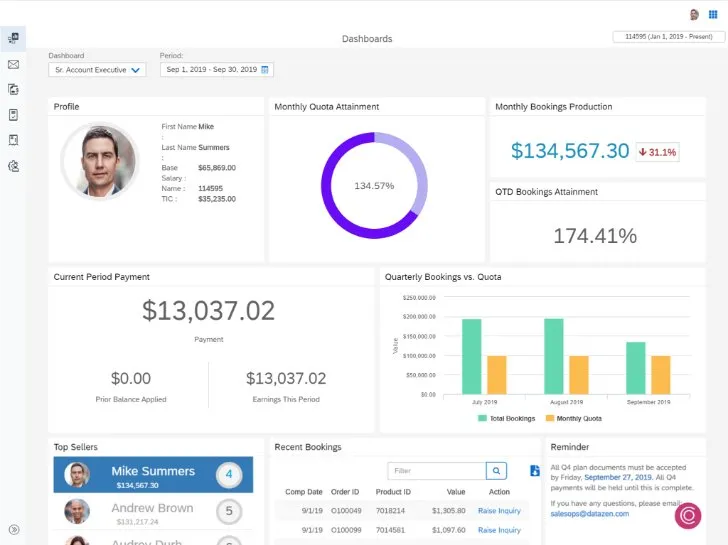Viewport: 728px width, 545px height.
Task: Open calendar picker in the Period field
Action: tap(265, 70)
